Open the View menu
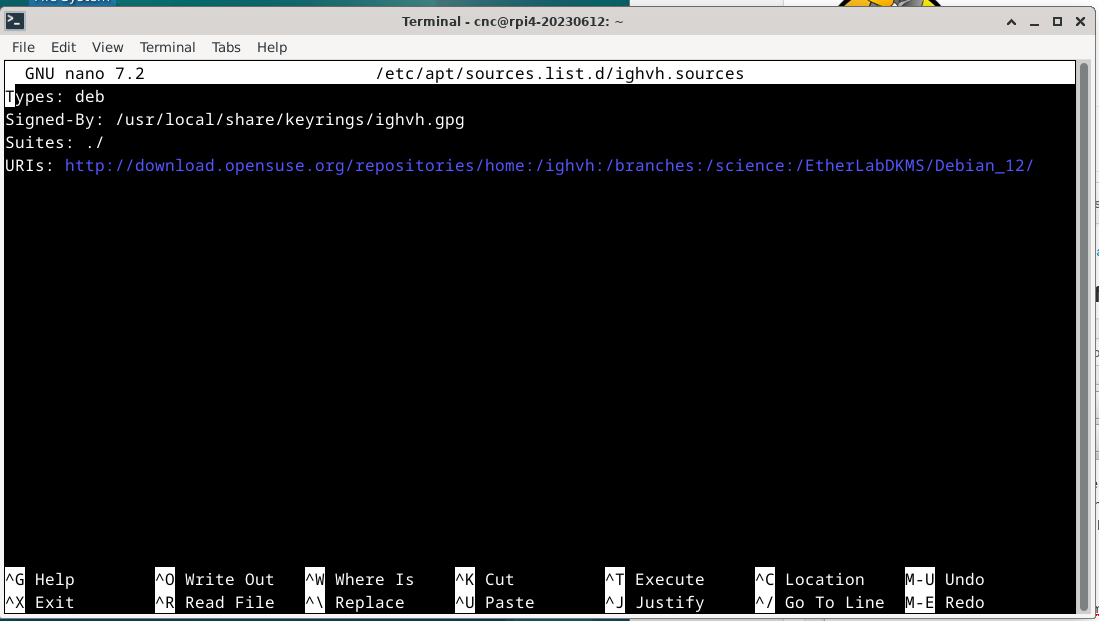 pos(107,47)
